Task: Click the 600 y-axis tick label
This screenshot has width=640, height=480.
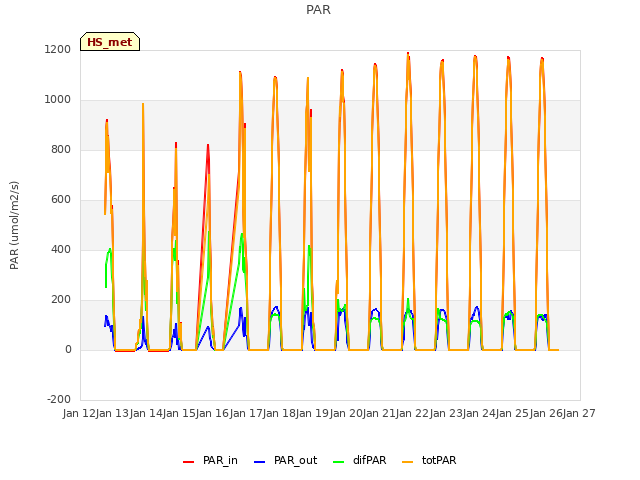Action: pos(61,200)
